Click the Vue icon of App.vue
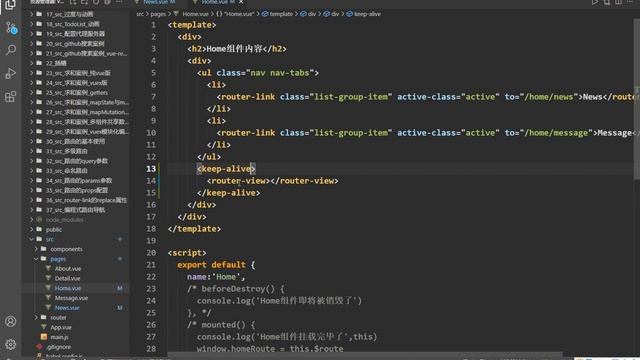The width and height of the screenshot is (640, 360). tap(44, 327)
